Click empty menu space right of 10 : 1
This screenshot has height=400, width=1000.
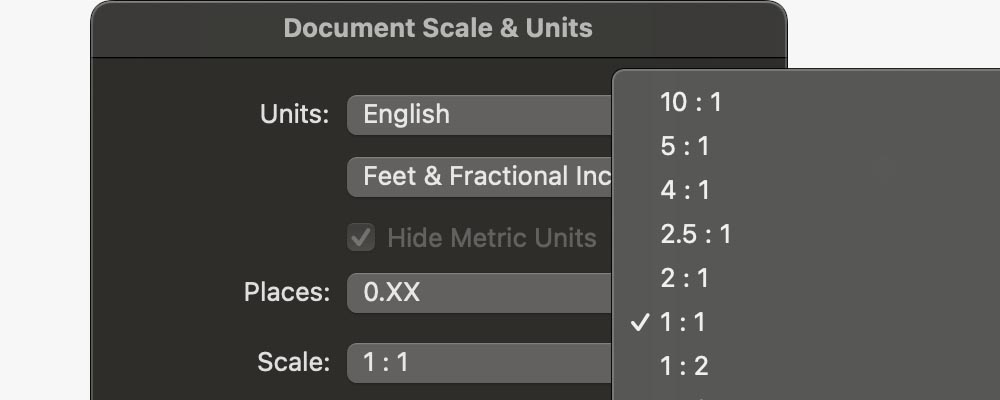[860, 102]
